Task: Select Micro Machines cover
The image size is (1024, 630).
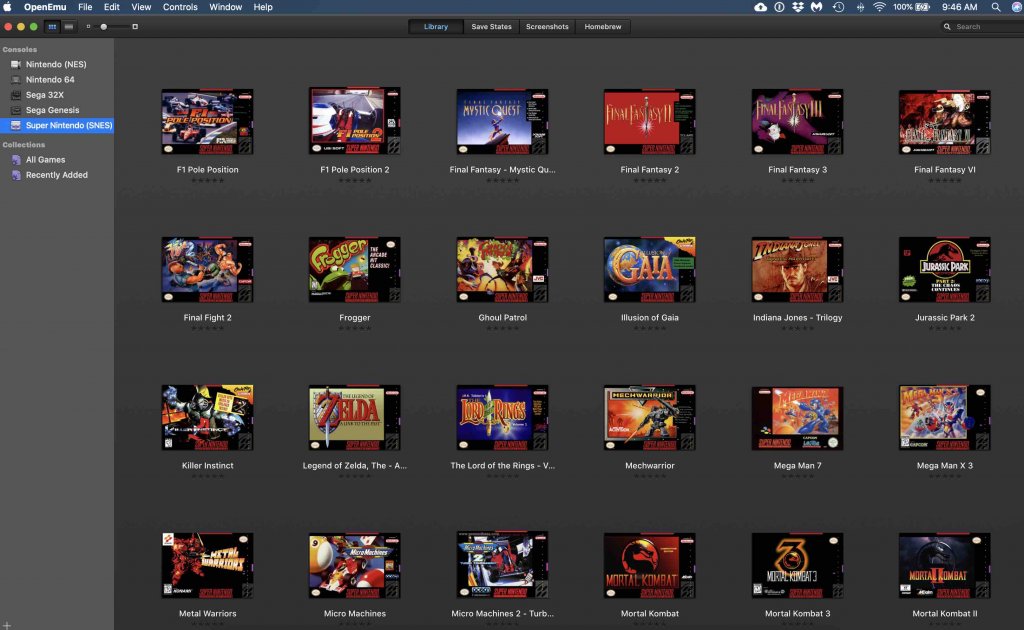Action: (355, 565)
